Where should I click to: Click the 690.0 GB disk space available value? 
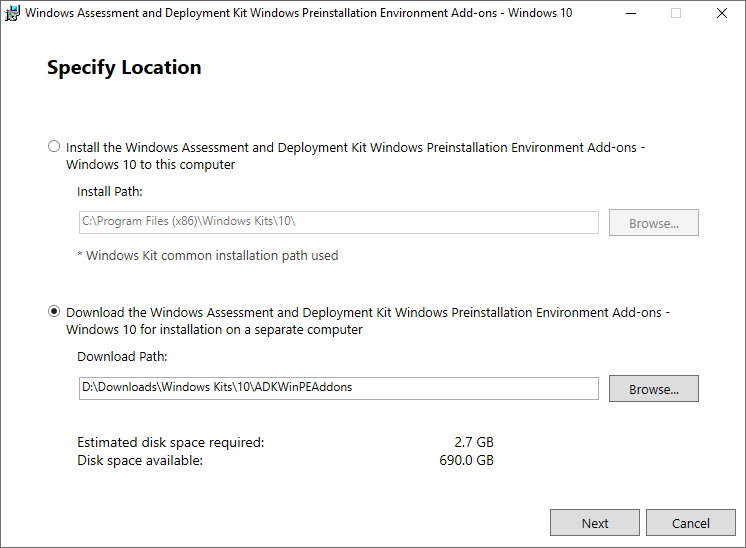click(466, 460)
